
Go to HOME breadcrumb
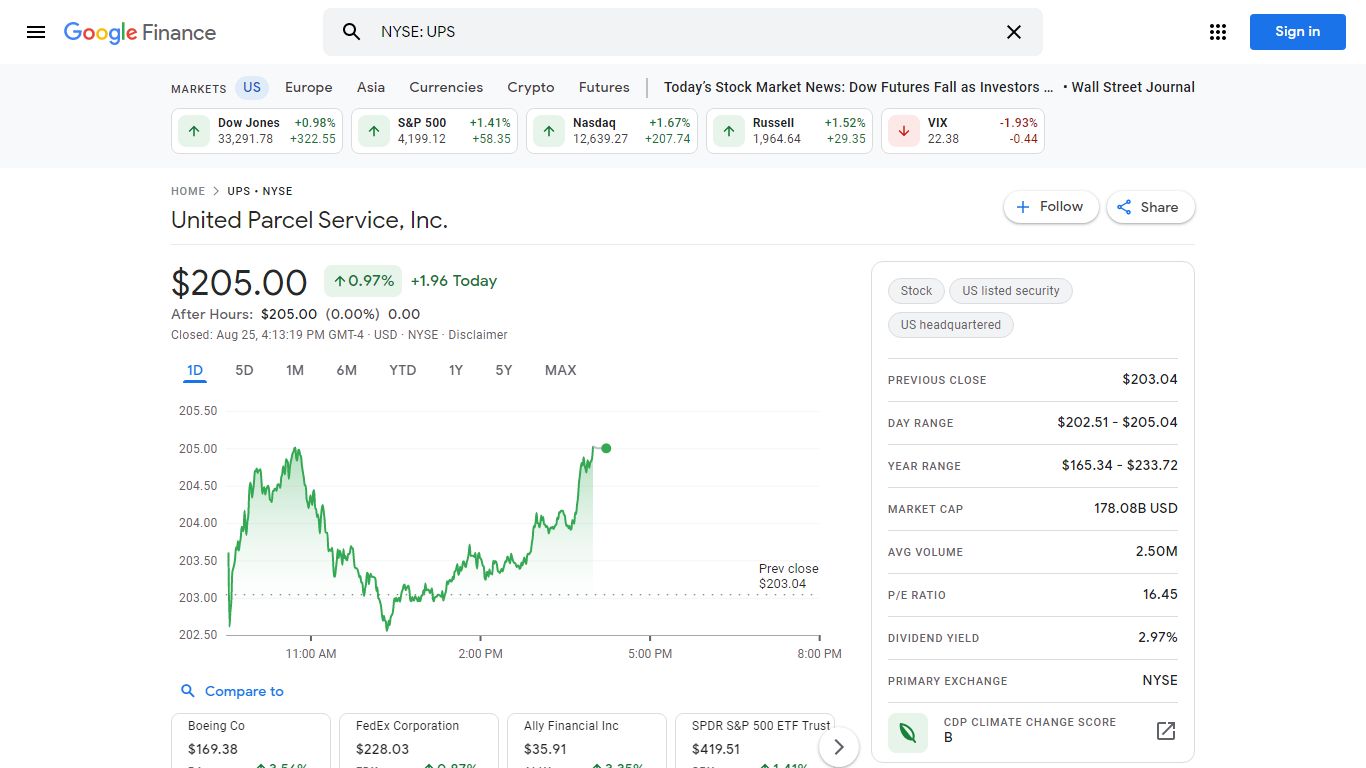coord(188,191)
